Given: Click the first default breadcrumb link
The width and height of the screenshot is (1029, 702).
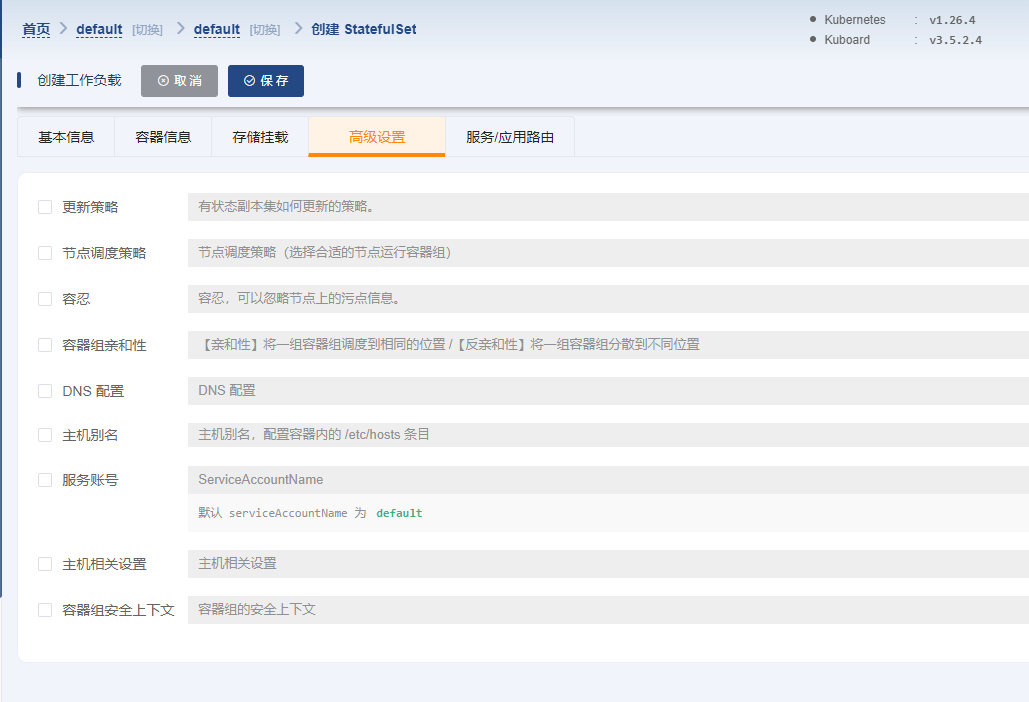Looking at the screenshot, I should 99,29.
